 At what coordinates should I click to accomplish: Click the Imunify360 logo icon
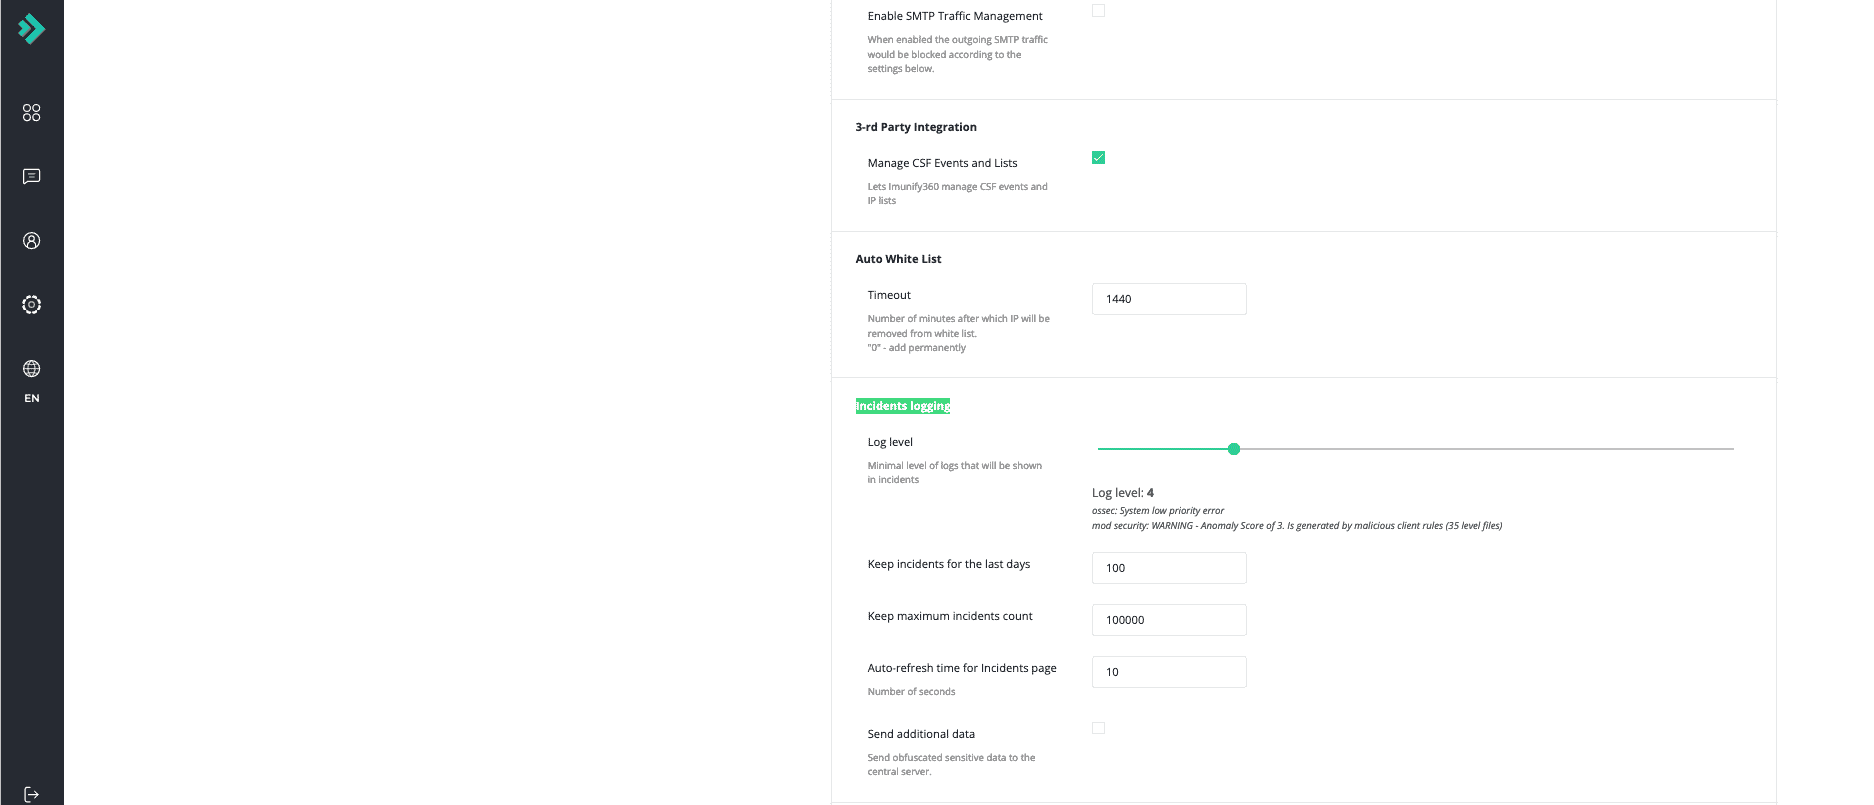(x=32, y=29)
